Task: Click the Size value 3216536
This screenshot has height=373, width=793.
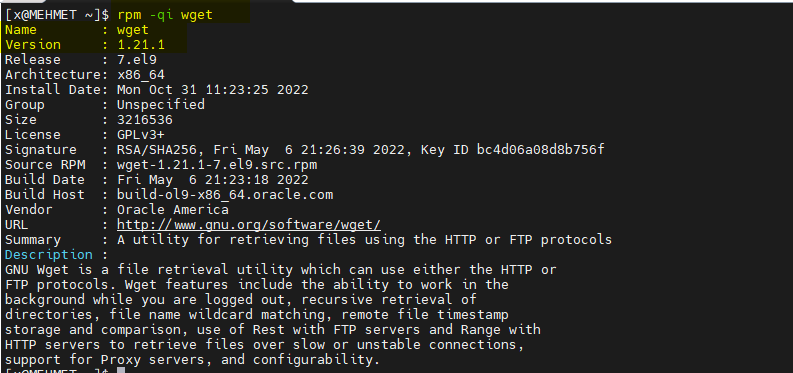Action: pos(145,120)
